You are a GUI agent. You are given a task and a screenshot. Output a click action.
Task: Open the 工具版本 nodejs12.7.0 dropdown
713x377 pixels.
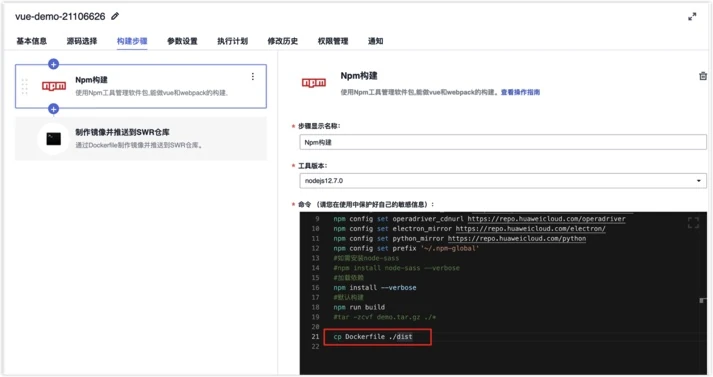coord(503,181)
